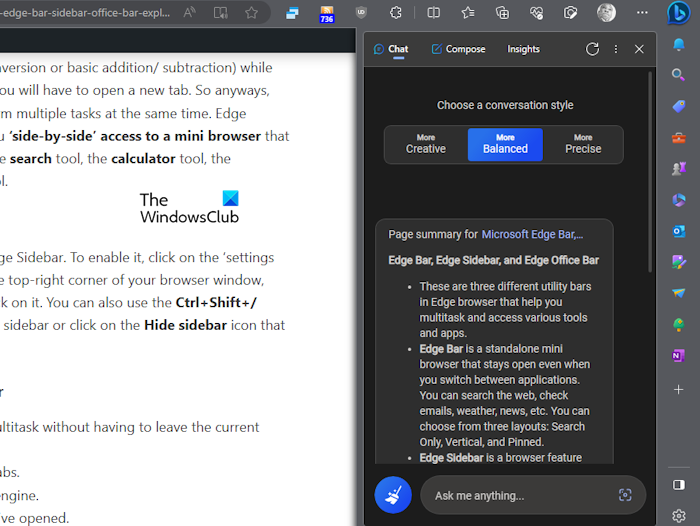Open the Microsoft Edge Bar page summary link
This screenshot has width=700, height=526.
pos(532,234)
